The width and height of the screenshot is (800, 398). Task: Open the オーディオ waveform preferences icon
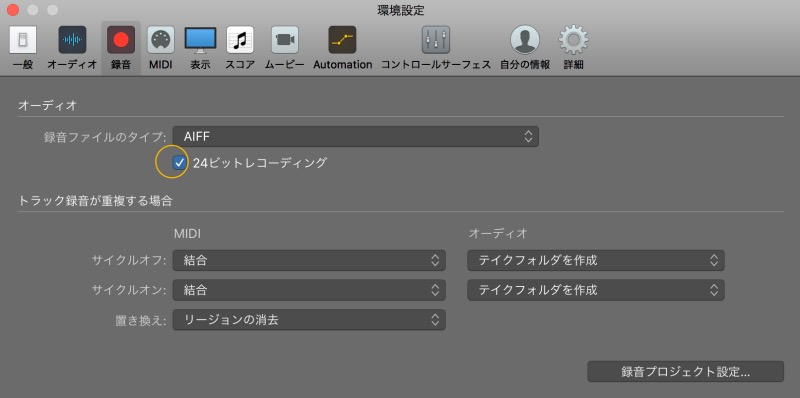tap(72, 40)
